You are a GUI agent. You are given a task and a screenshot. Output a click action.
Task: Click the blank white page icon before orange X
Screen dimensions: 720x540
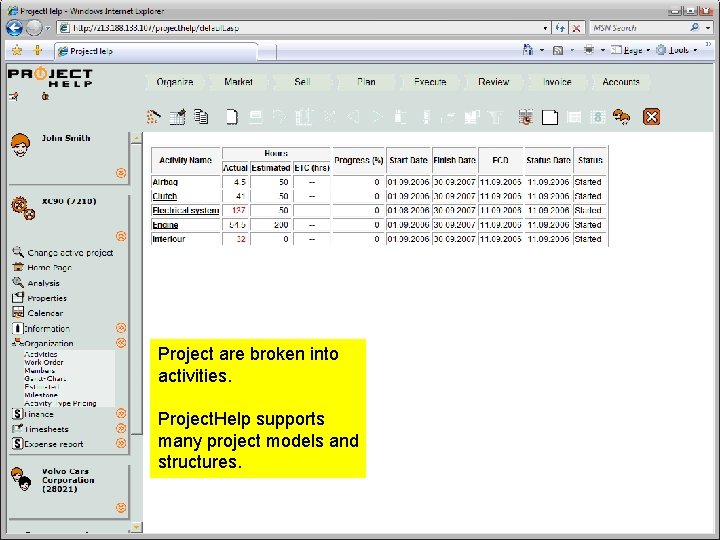tap(550, 118)
